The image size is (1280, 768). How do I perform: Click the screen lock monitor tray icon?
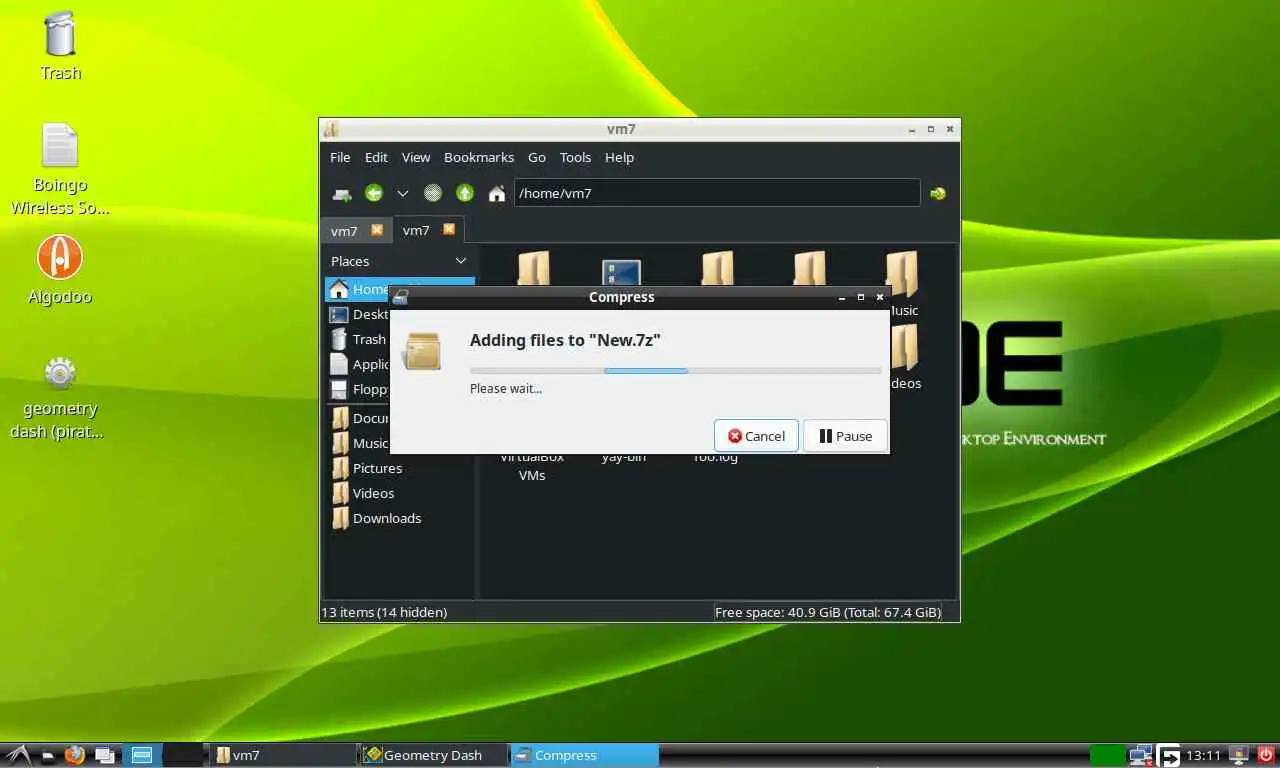pyautogui.click(x=1239, y=755)
